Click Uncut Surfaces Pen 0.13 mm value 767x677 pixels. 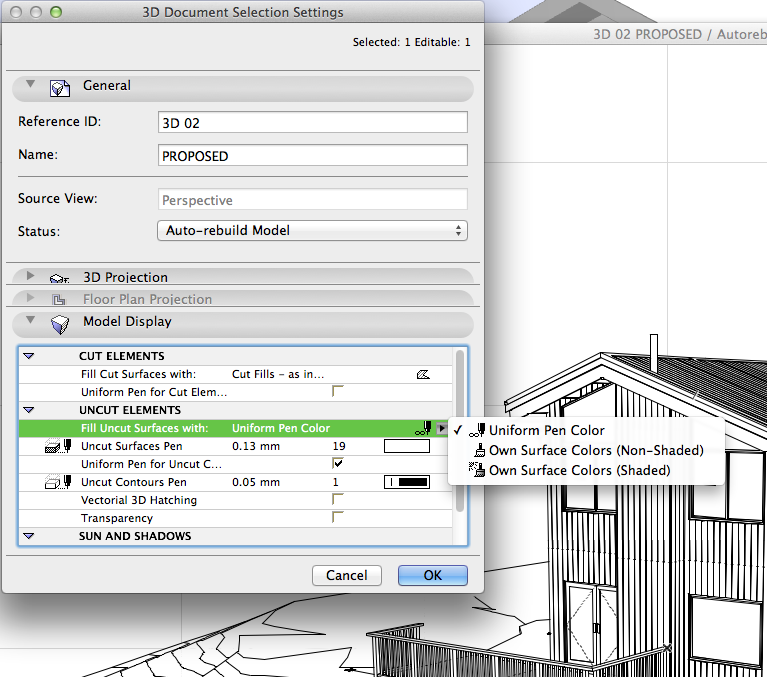[256, 446]
